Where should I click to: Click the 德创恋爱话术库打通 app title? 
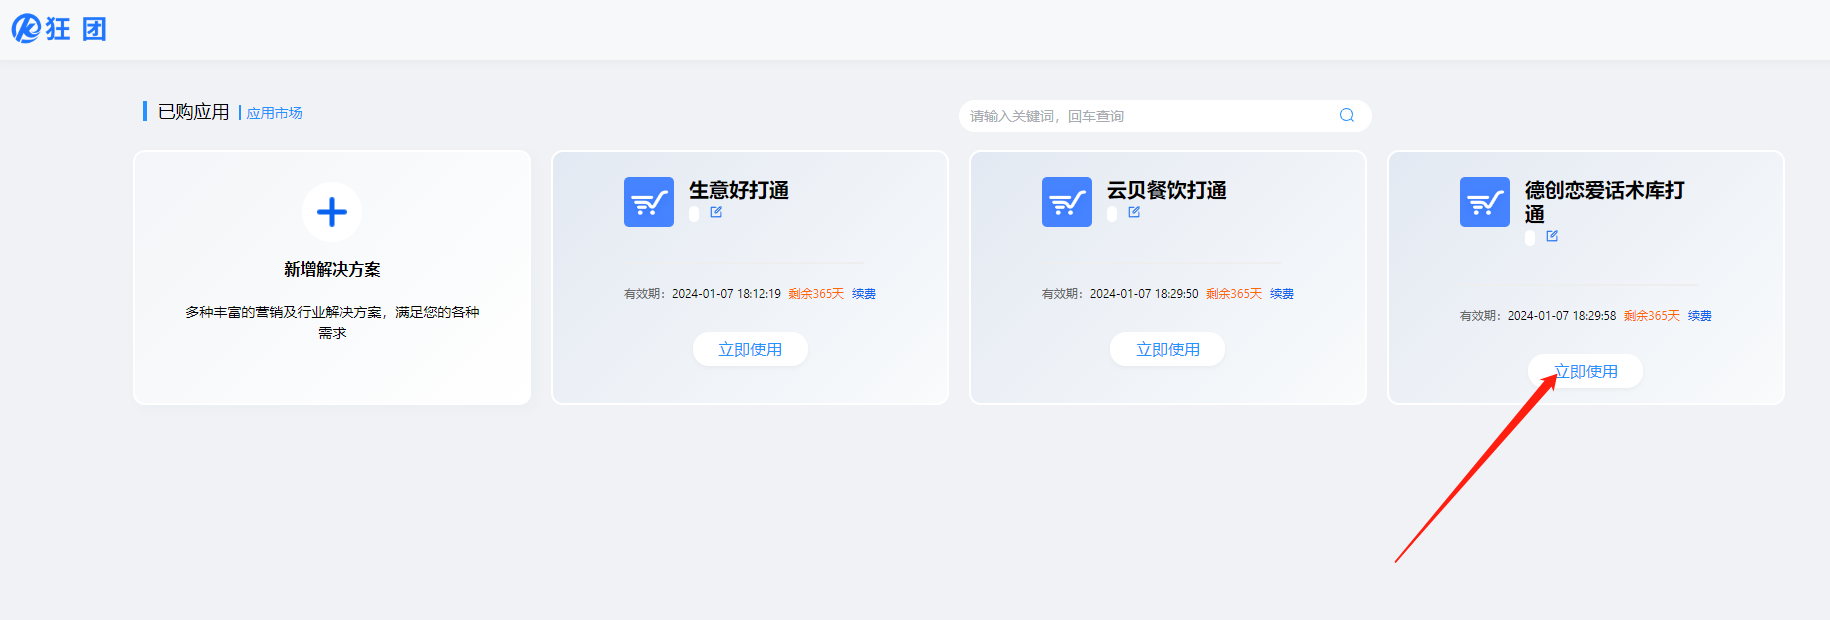click(1605, 202)
